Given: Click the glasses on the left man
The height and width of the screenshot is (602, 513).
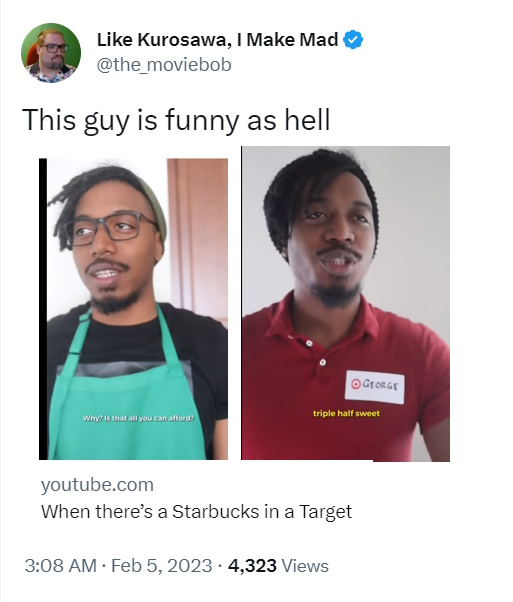Looking at the screenshot, I should tap(111, 229).
